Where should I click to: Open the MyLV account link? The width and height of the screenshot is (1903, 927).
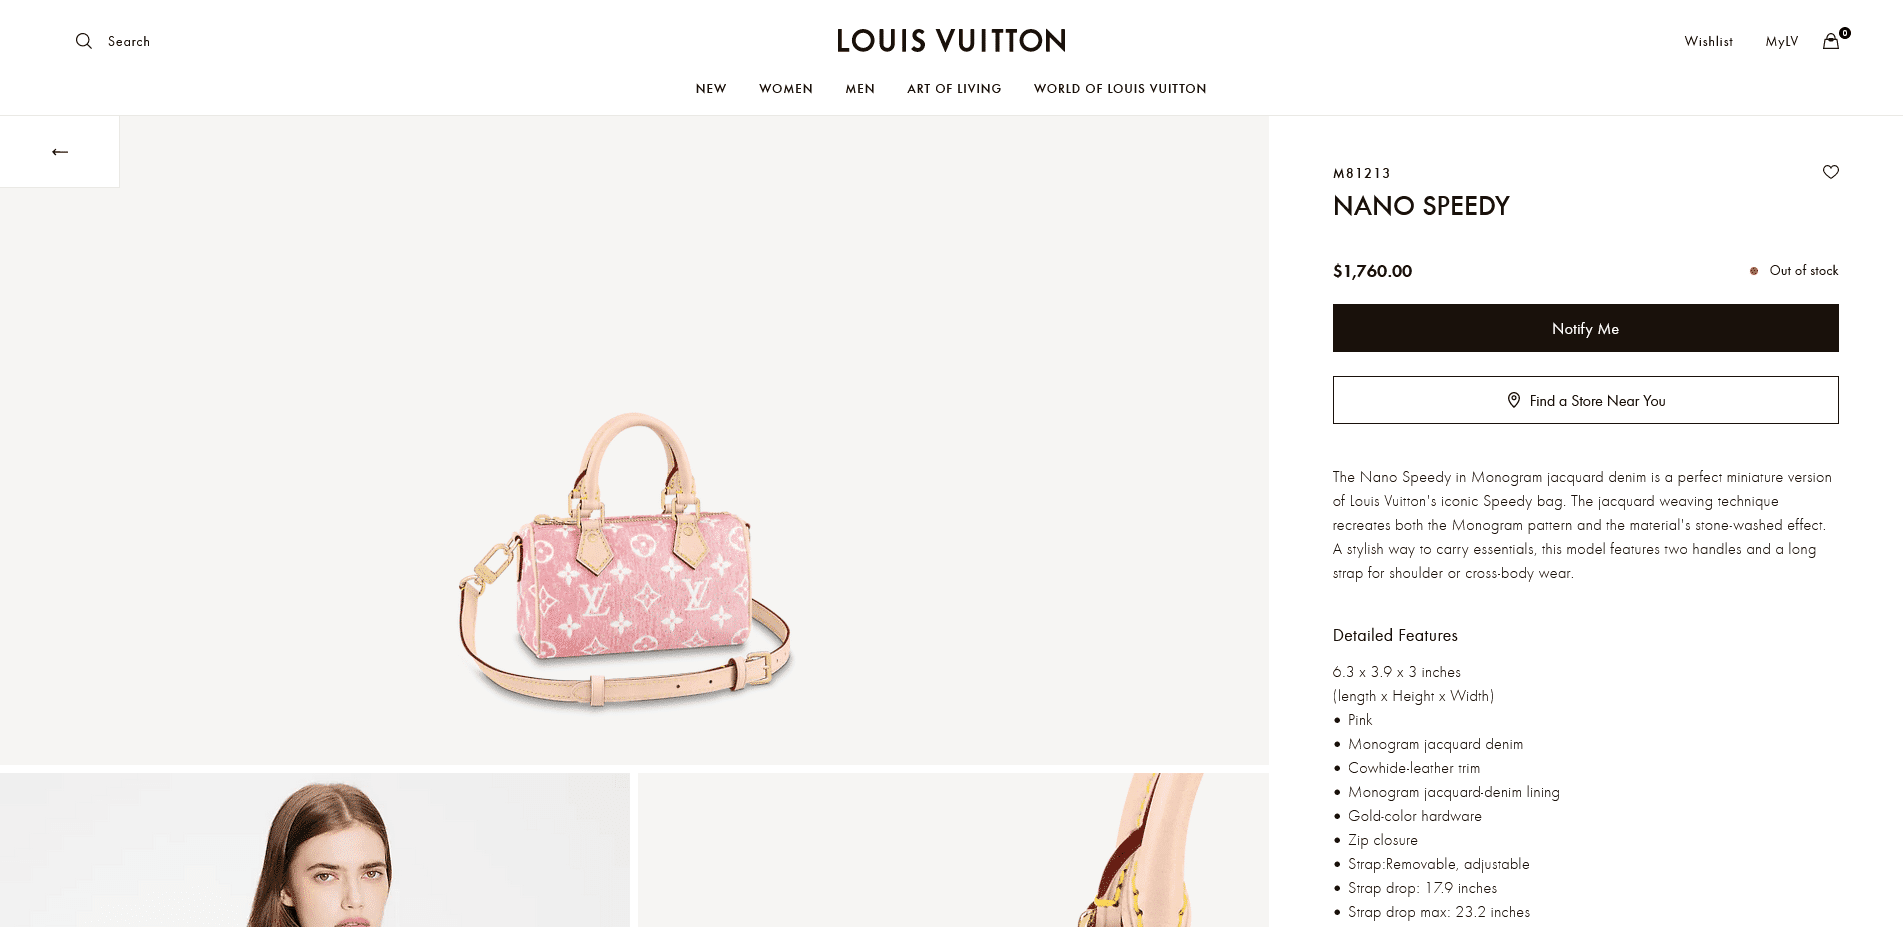1782,41
